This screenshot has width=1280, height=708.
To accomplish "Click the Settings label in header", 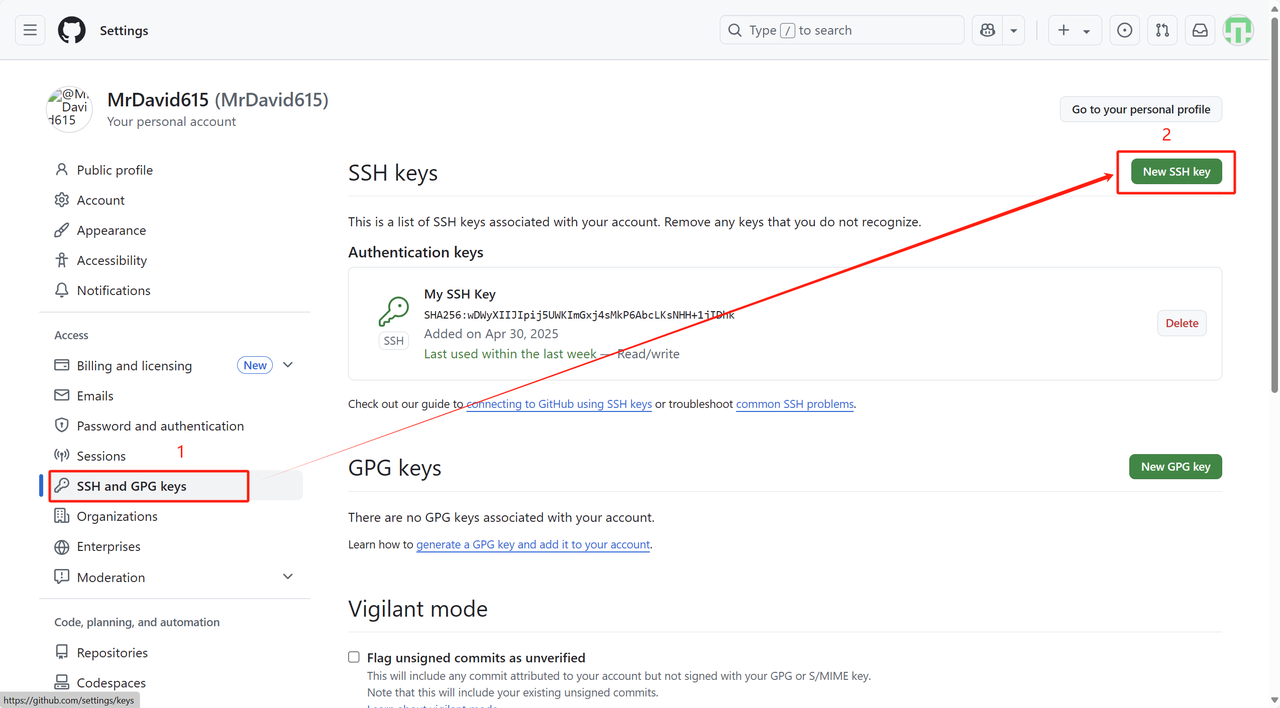I will [124, 30].
